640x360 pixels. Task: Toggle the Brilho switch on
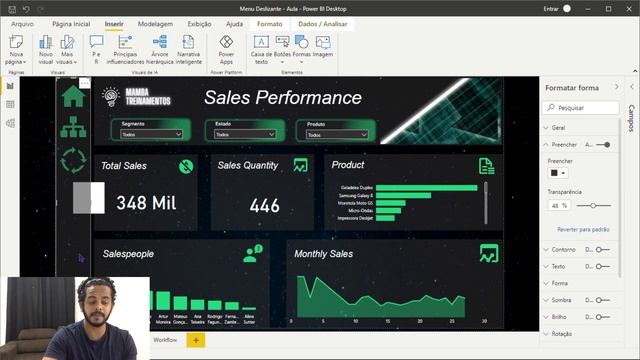[x=603, y=317]
